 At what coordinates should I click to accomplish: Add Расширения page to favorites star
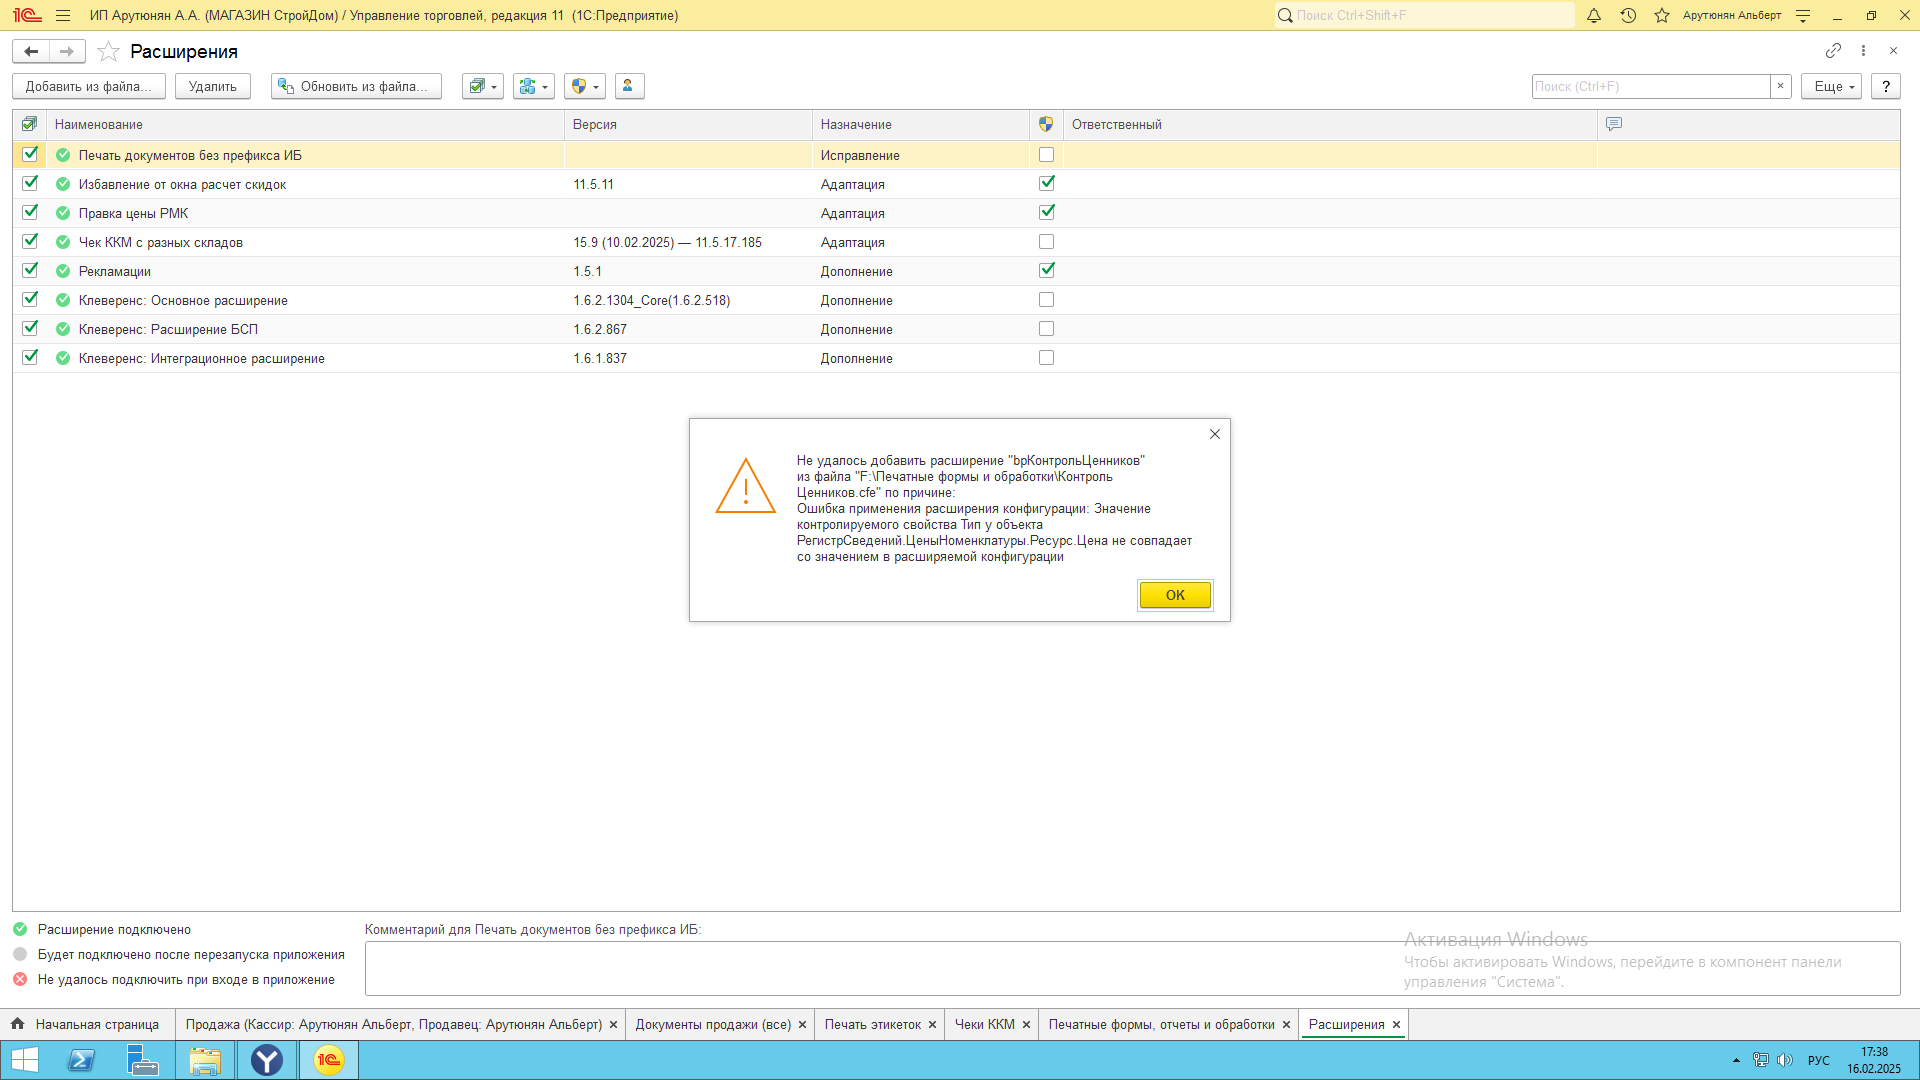108,51
